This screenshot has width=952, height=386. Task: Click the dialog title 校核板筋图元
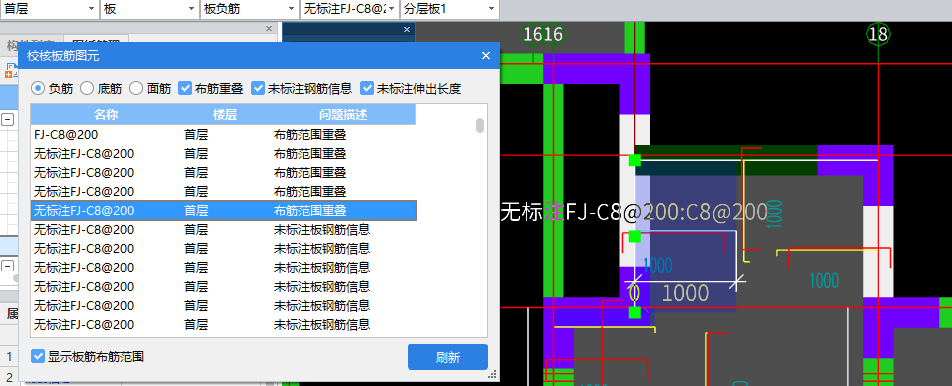[x=63, y=56]
